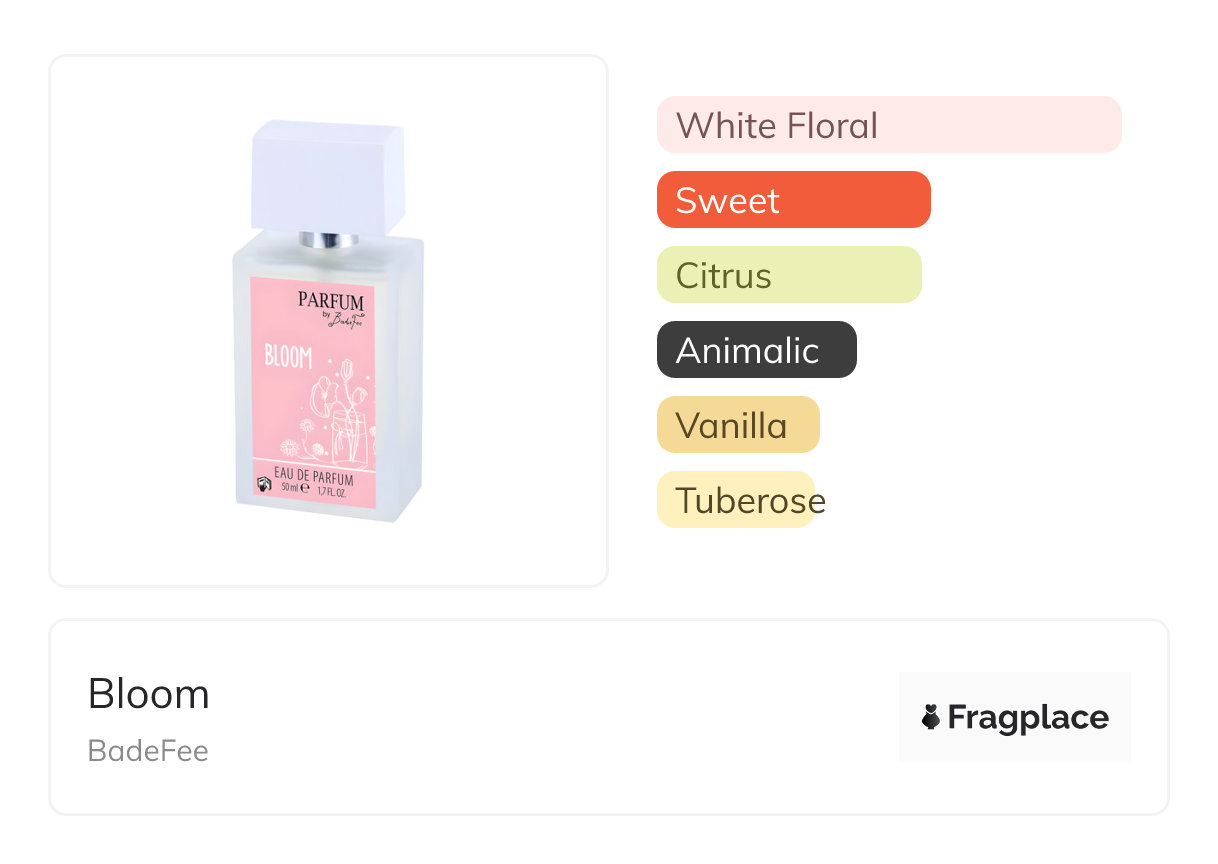Click the small badge icon on the bottle label
This screenshot has height=864, width=1218.
click(263, 485)
